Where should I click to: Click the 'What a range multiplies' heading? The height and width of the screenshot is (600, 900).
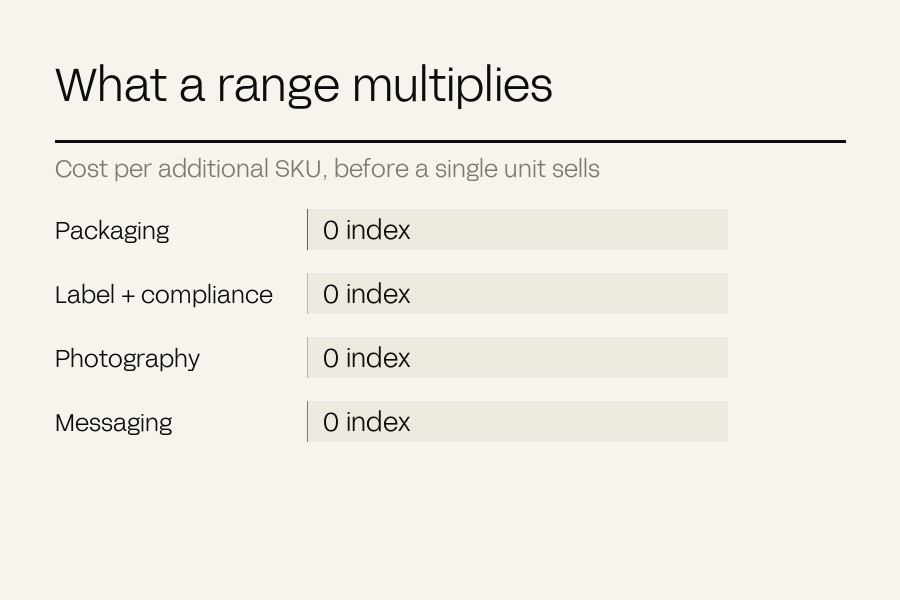click(x=304, y=85)
